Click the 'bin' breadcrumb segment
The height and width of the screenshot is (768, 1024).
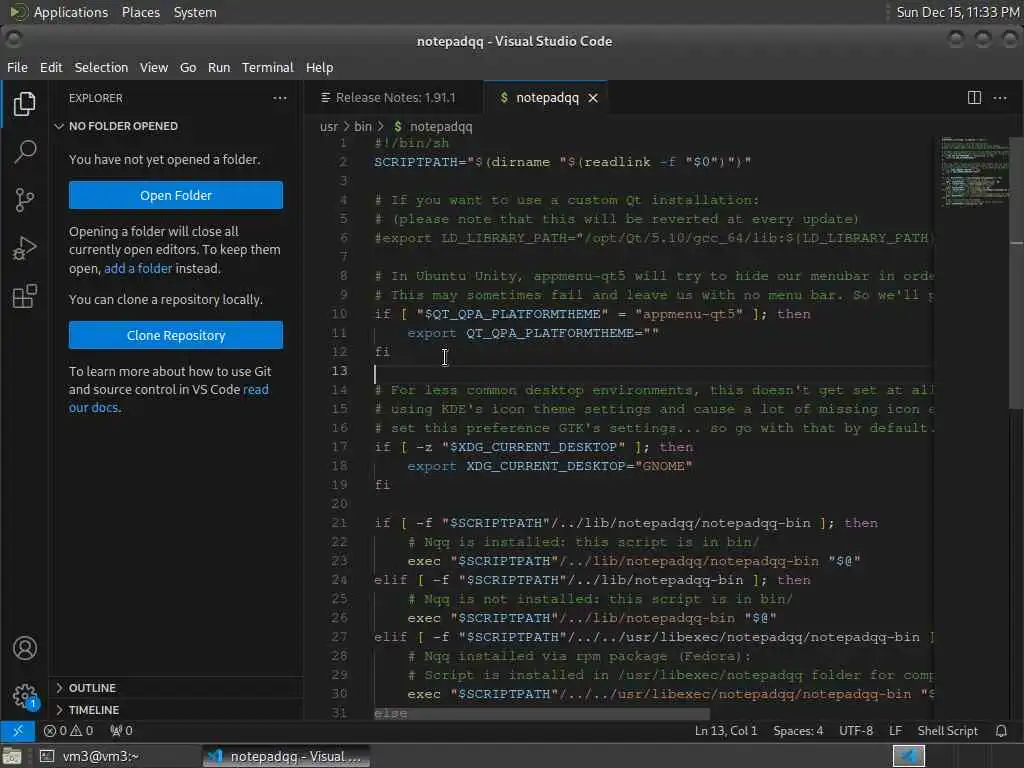click(362, 127)
